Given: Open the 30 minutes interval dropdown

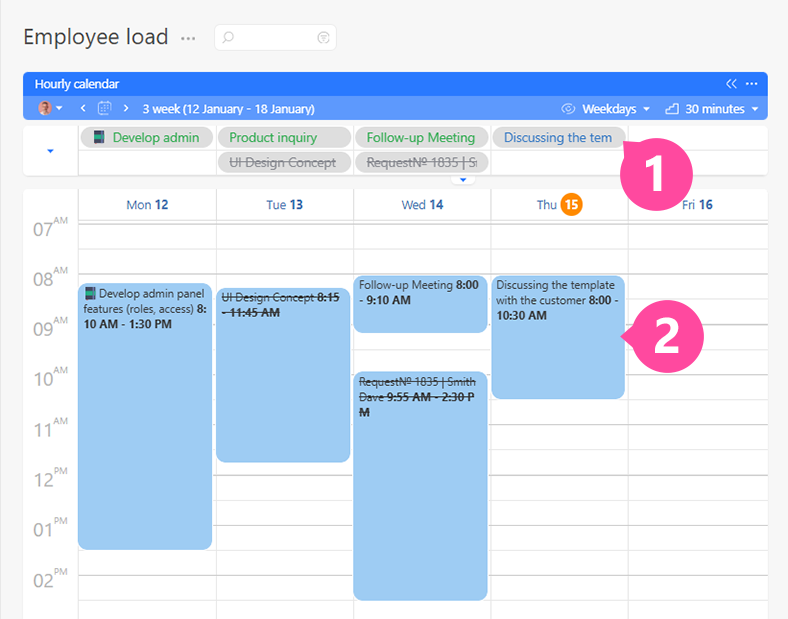Looking at the screenshot, I should click(721, 108).
